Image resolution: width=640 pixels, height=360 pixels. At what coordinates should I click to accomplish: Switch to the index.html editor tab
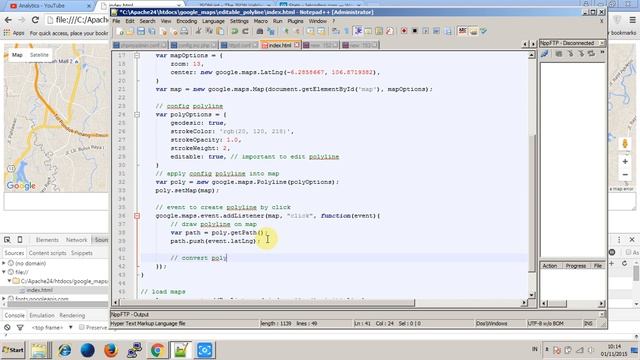coord(280,45)
